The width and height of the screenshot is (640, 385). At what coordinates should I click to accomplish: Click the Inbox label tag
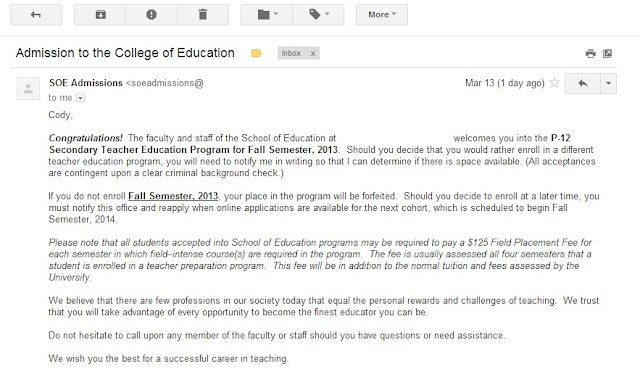[x=291, y=53]
